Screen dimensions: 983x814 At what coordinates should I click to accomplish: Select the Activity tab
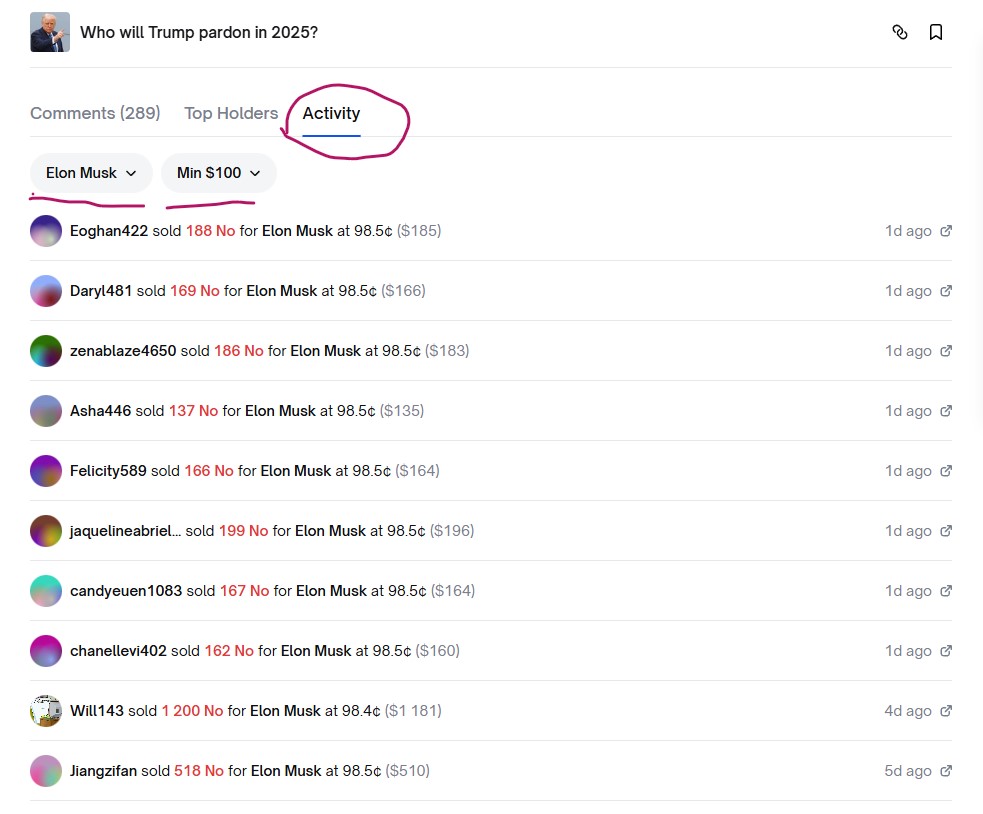[x=331, y=113]
